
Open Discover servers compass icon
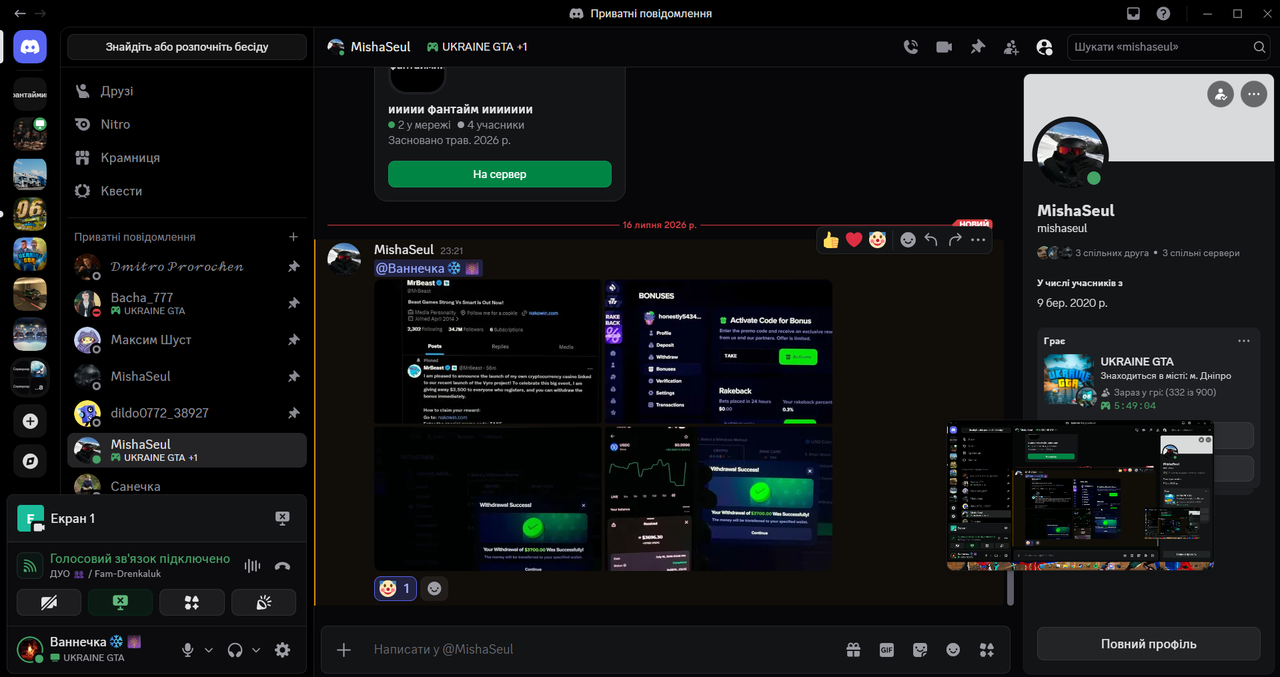(30, 461)
